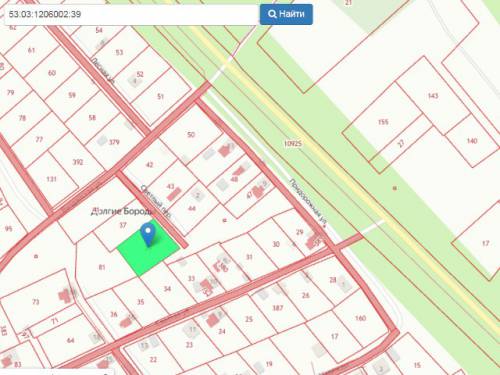Select parcel 155 on the right side

[383, 122]
